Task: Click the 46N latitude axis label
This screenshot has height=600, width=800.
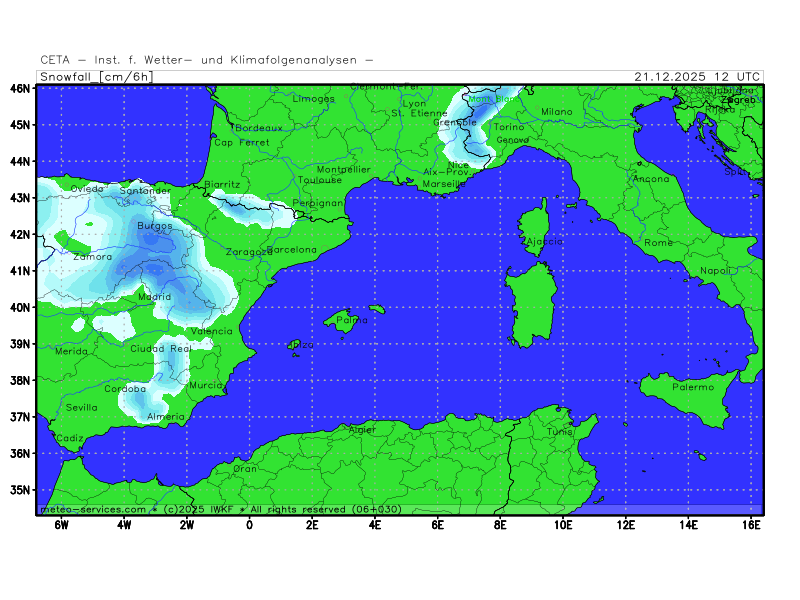Action: pyautogui.click(x=21, y=88)
